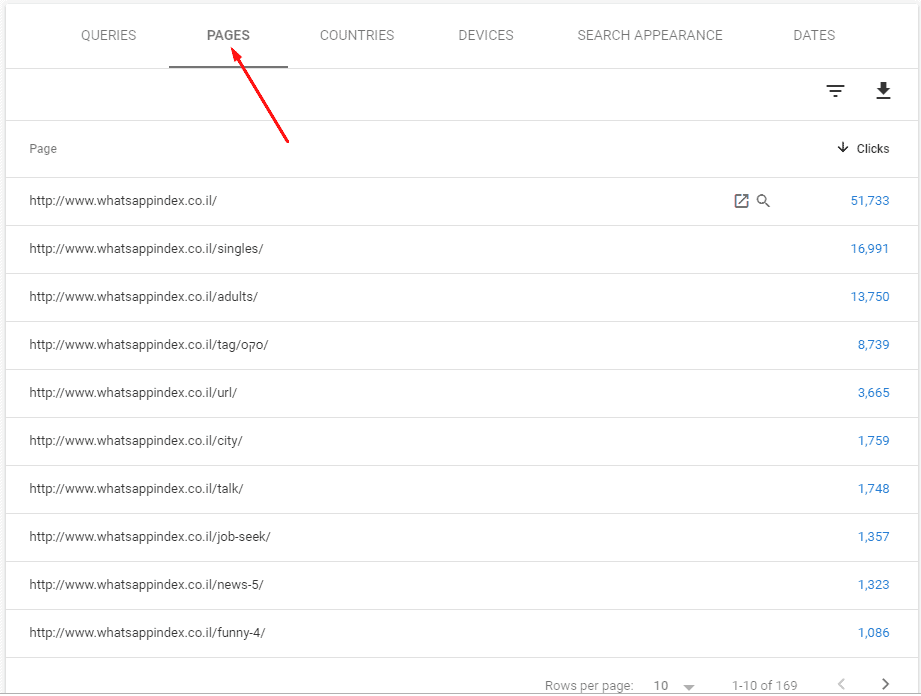Viewport: 921px width, 696px height.
Task: Open the Devices tab
Action: [x=486, y=35]
